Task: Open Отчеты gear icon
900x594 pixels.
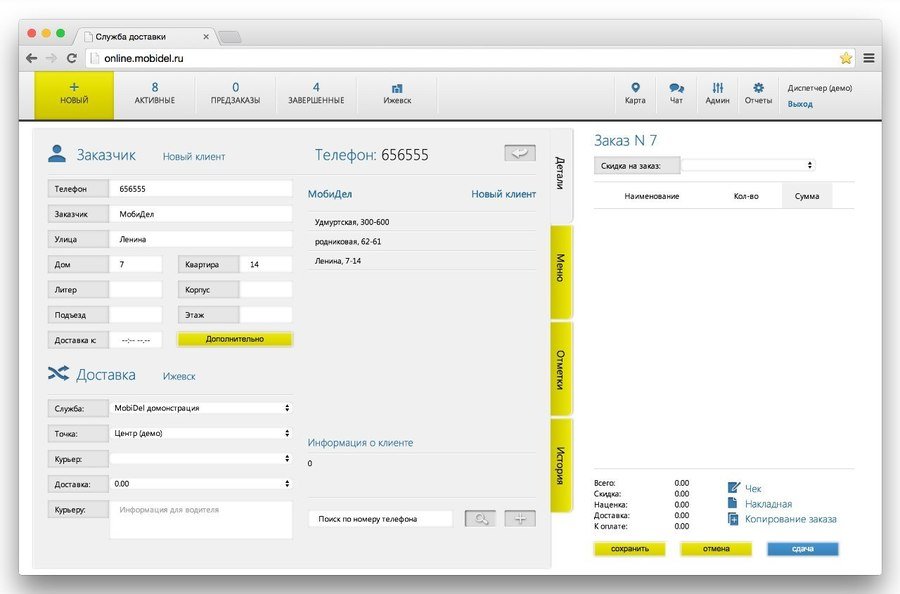Action: (758, 88)
